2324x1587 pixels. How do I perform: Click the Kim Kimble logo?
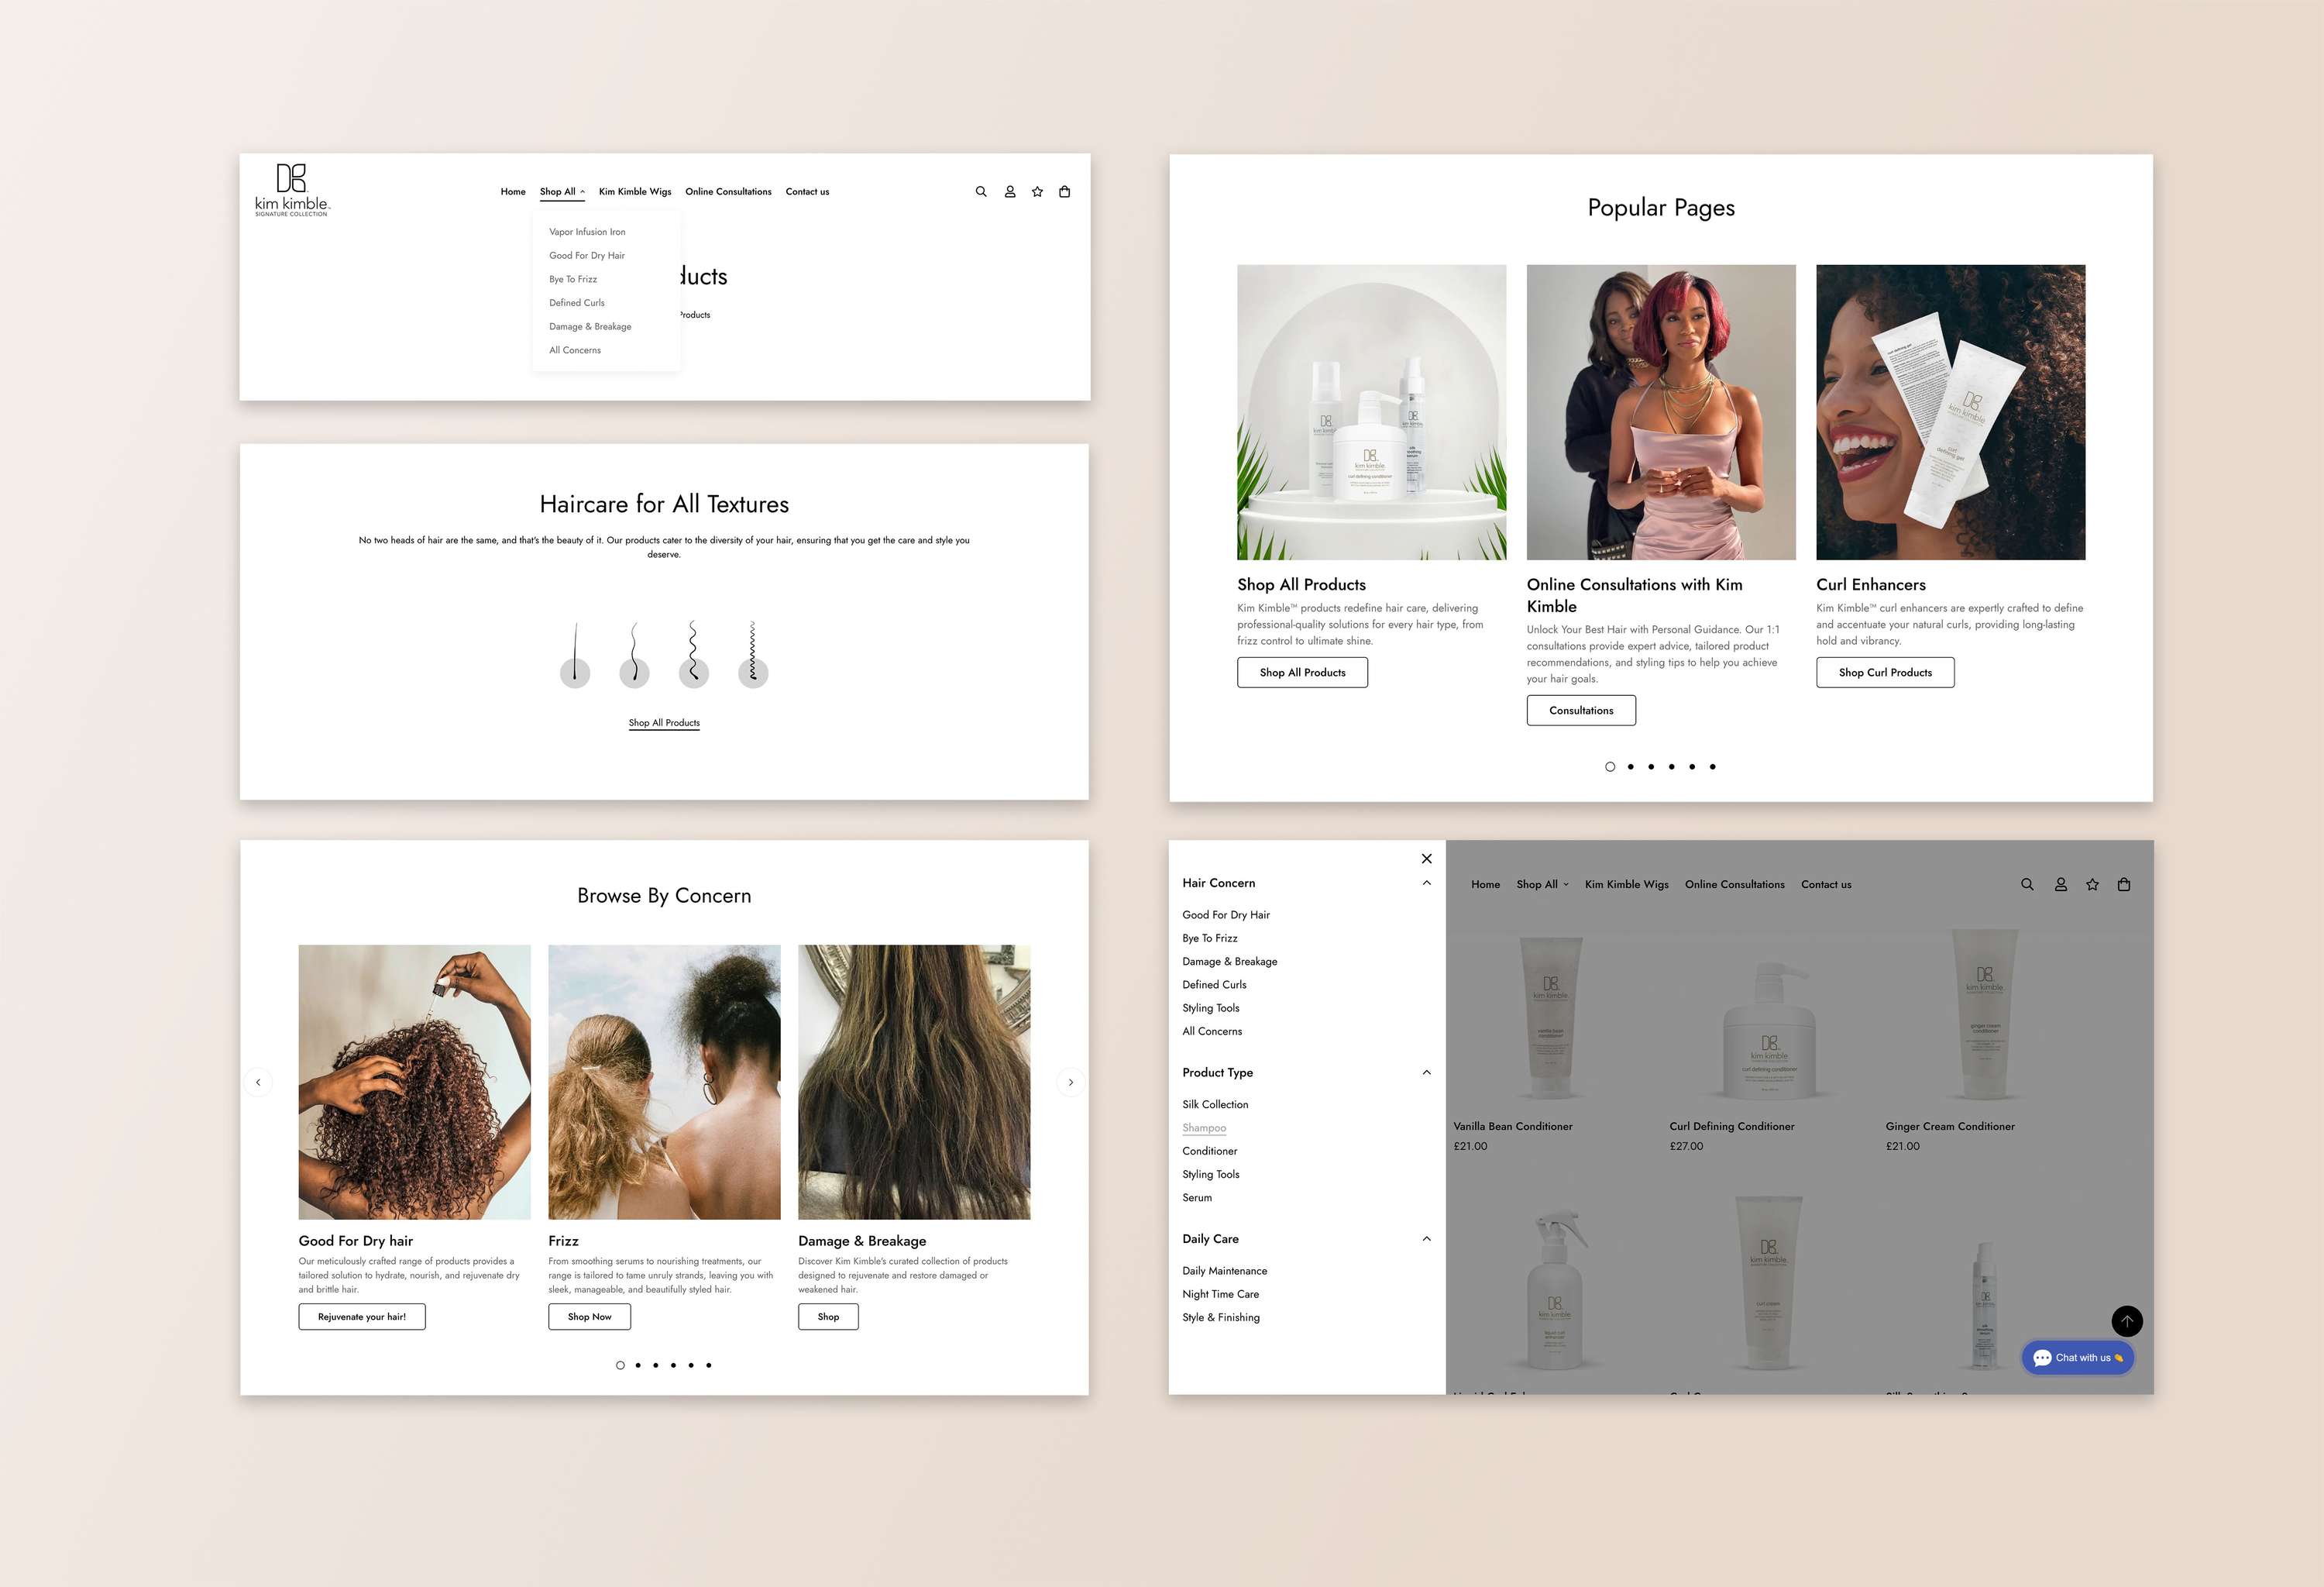click(291, 190)
